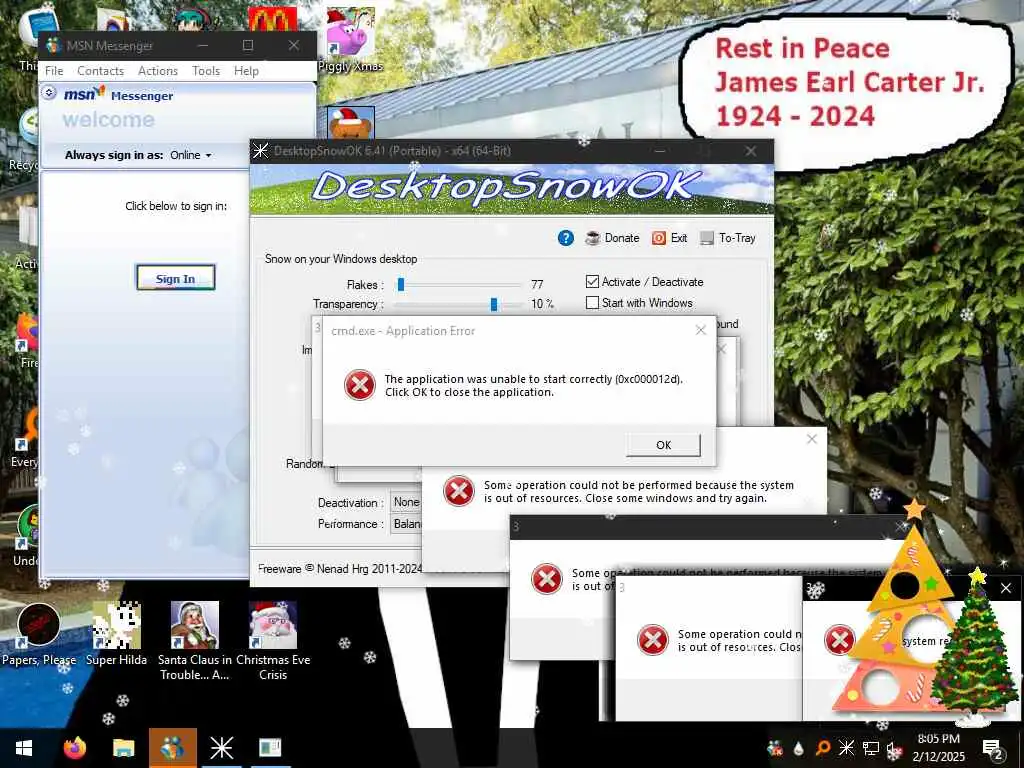Click the water drop tray icon
The image size is (1024, 768).
pos(799,748)
